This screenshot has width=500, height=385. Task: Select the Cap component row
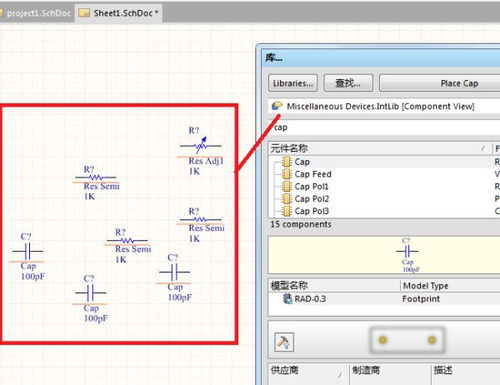coord(384,162)
